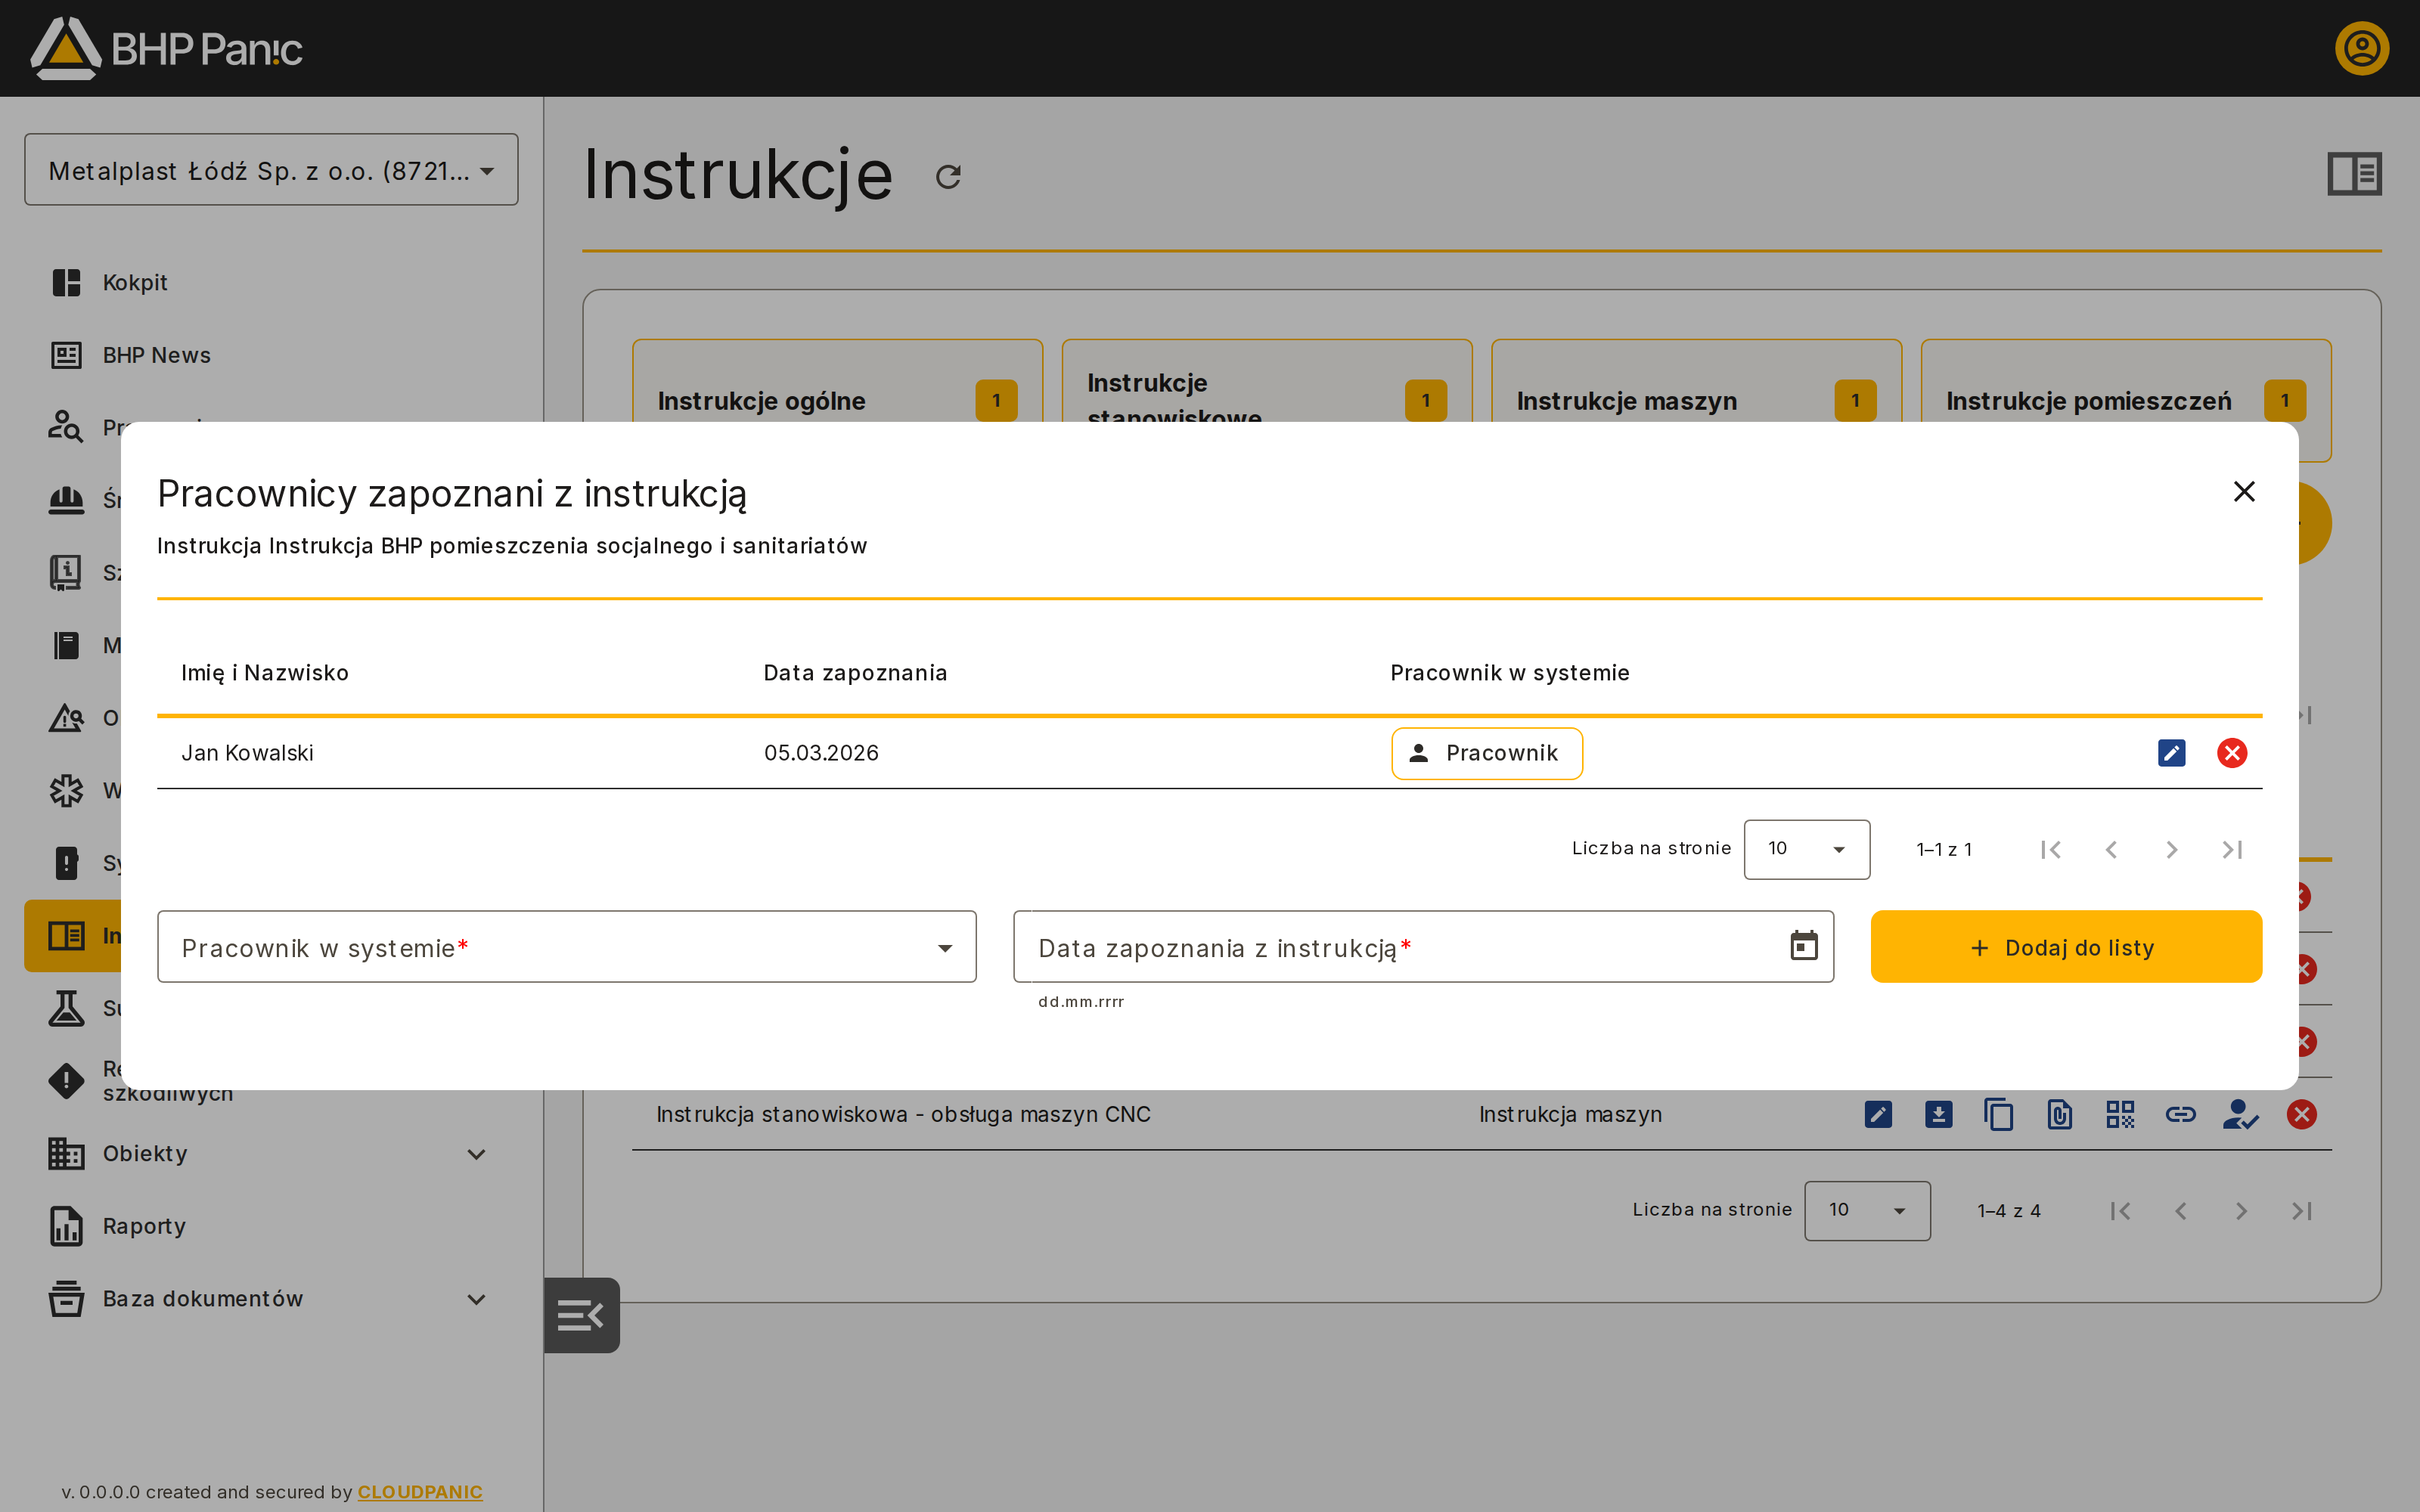Delete Jan Kowalski with red X icon
Viewport: 2420px width, 1512px height.
pyautogui.click(x=2232, y=753)
